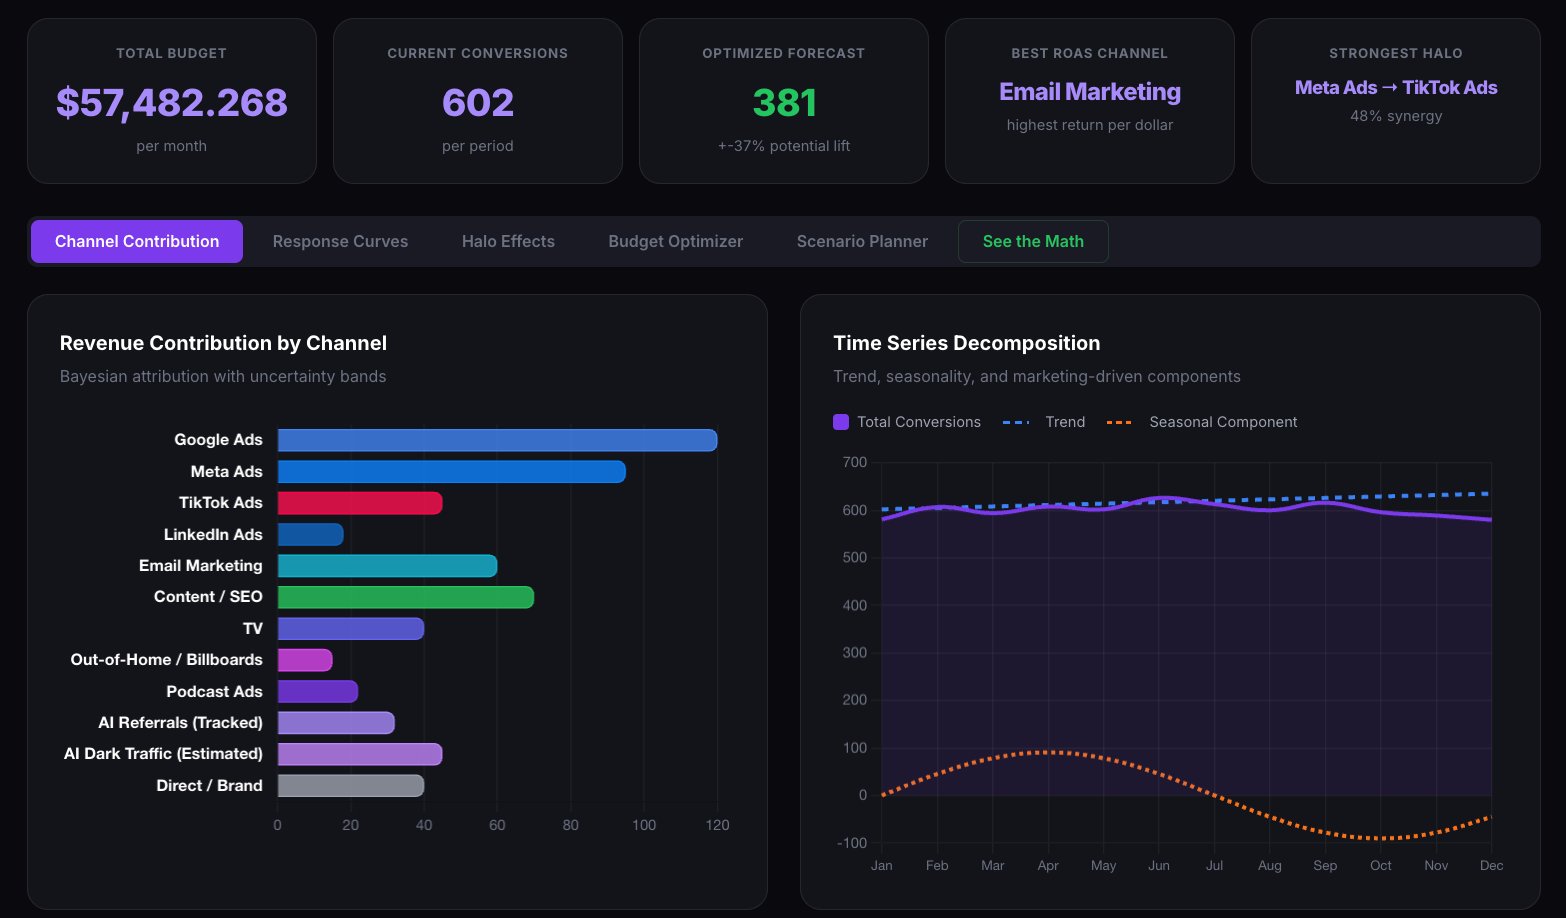The width and height of the screenshot is (1566, 918).
Task: Toggle the Trend legend entry
Action: (1044, 422)
